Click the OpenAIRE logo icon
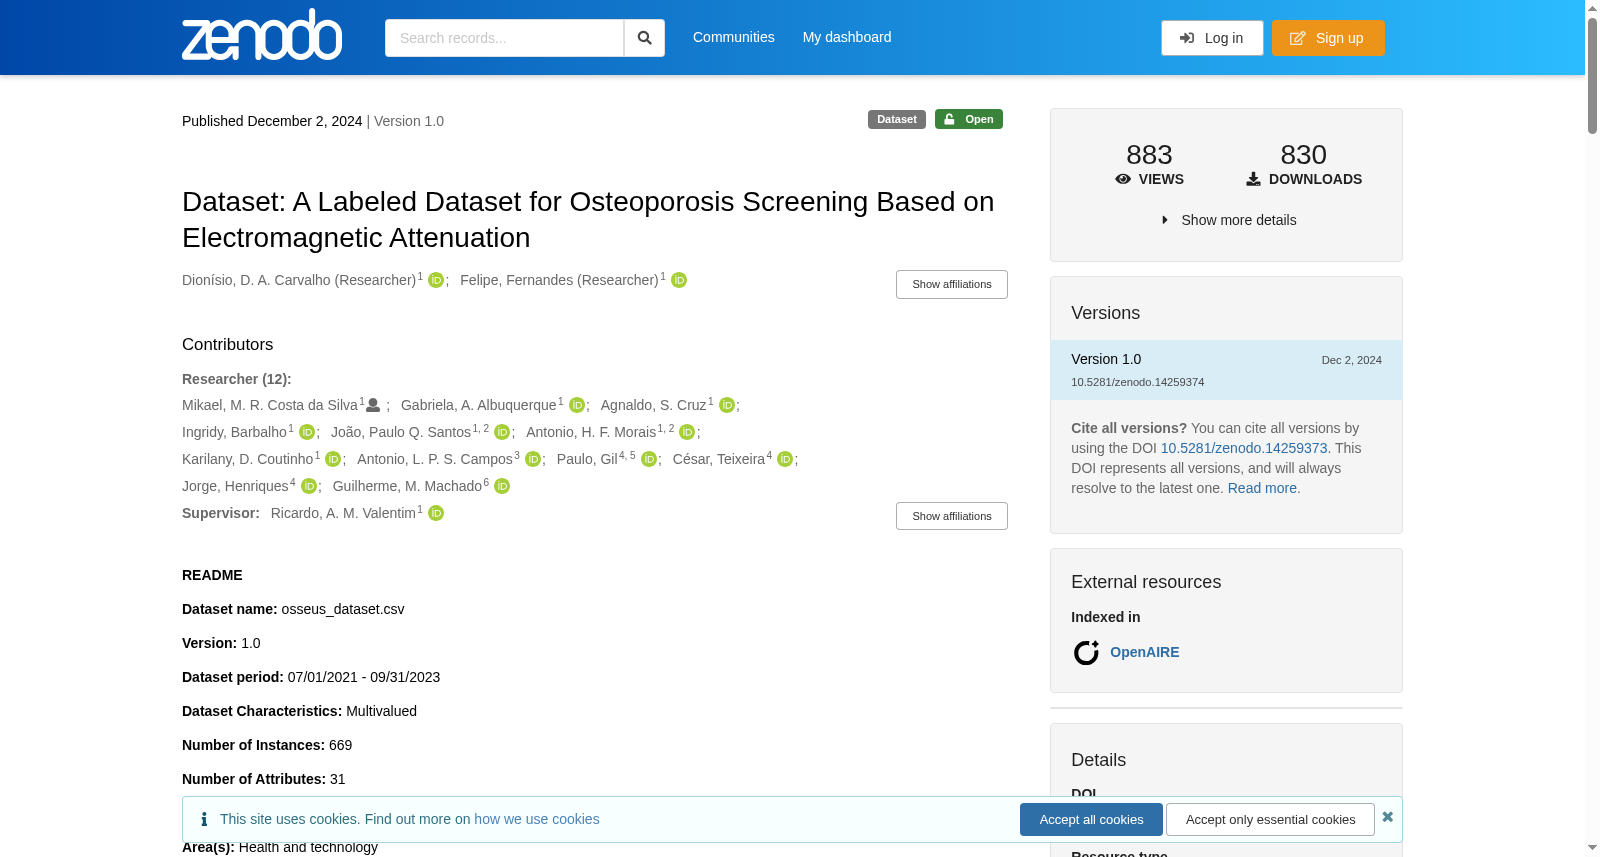The width and height of the screenshot is (1600, 857). coord(1086,653)
